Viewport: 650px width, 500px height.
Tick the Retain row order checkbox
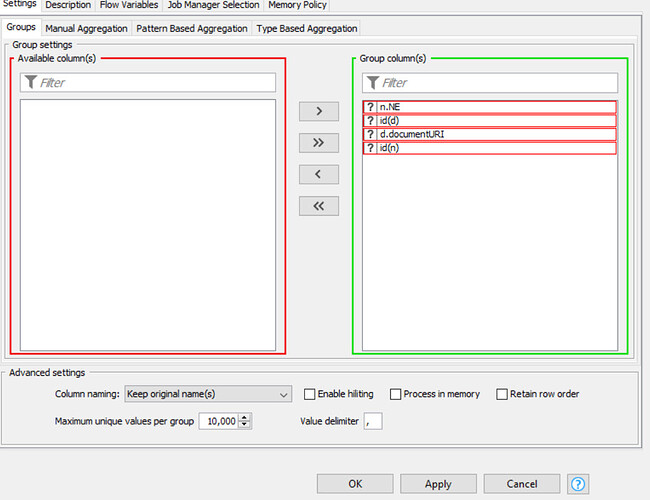point(502,394)
